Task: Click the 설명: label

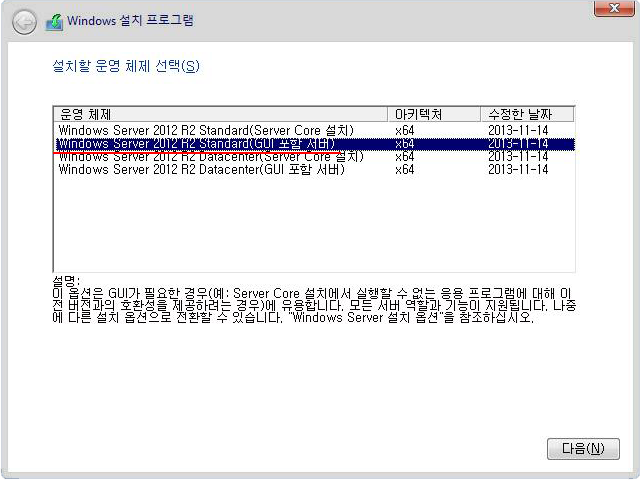Action: click(66, 280)
